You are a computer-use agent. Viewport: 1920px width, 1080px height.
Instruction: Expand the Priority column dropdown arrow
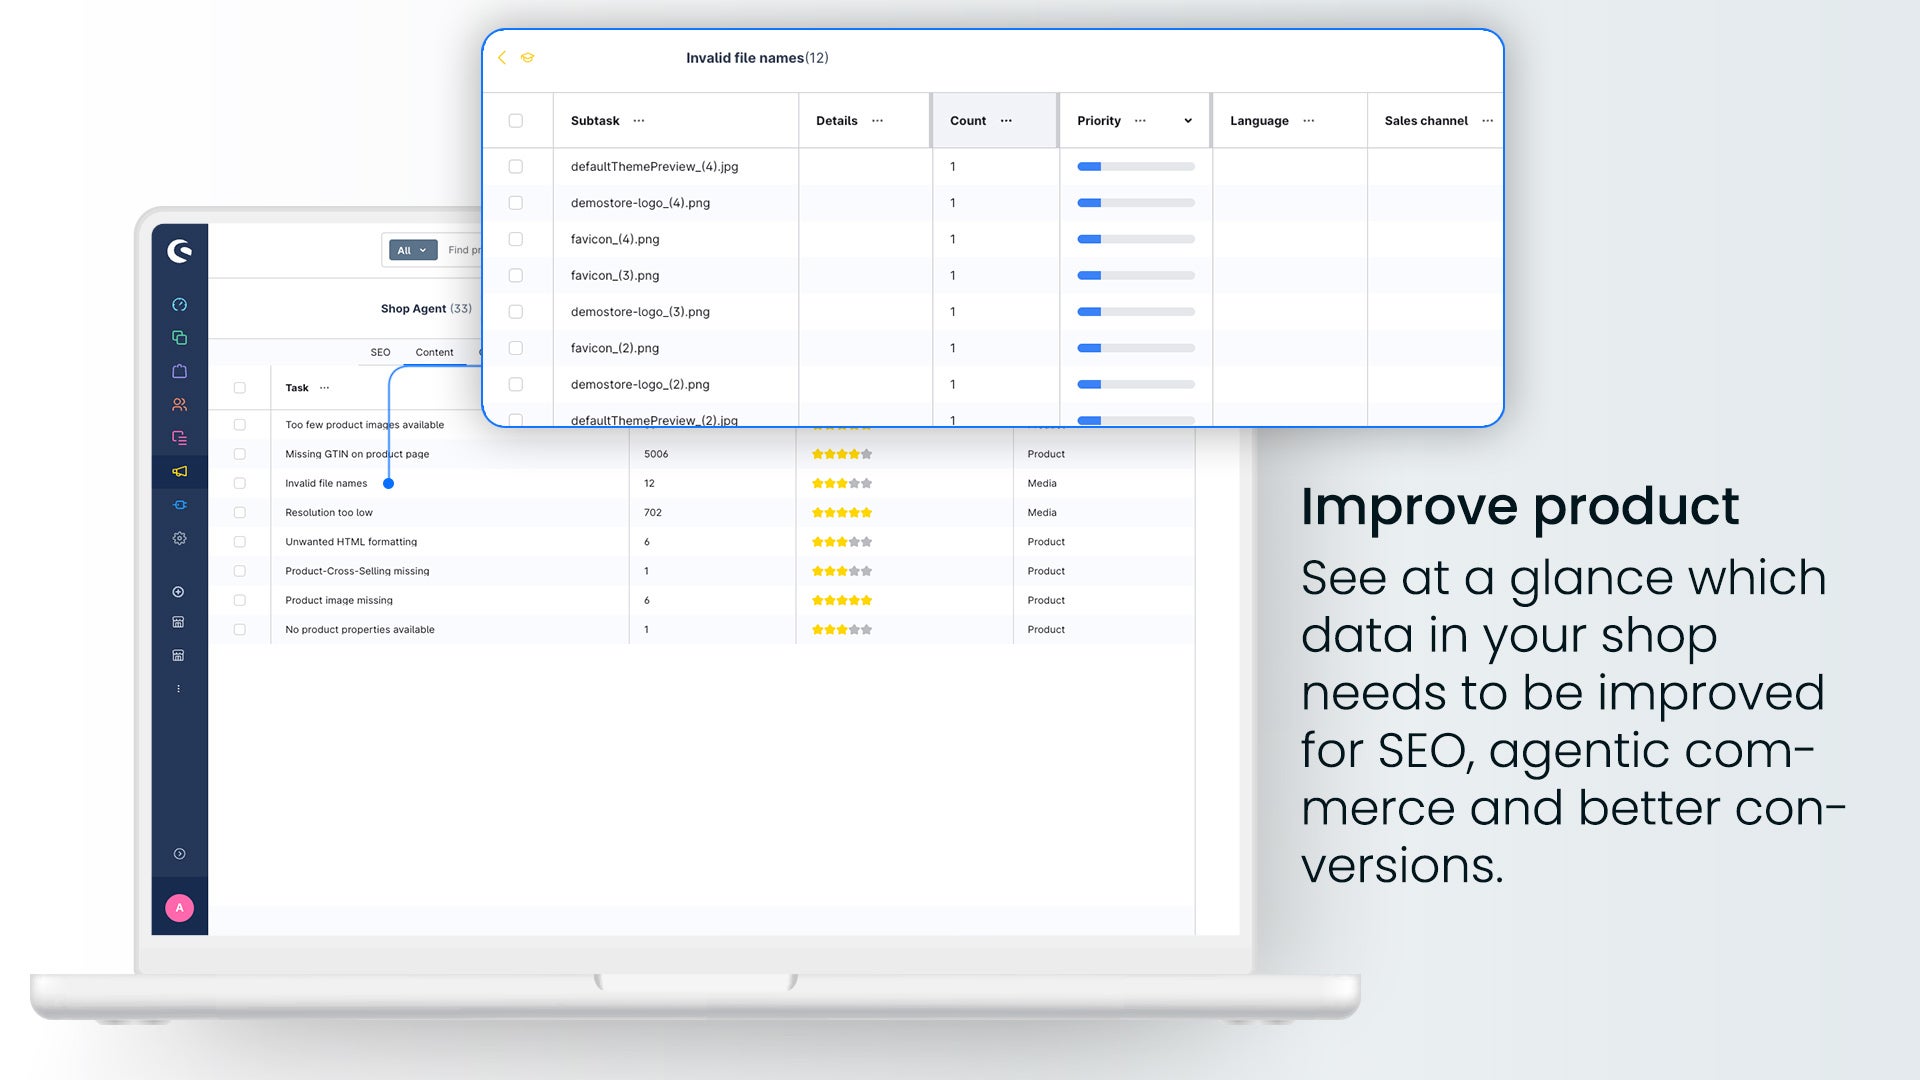click(1188, 121)
